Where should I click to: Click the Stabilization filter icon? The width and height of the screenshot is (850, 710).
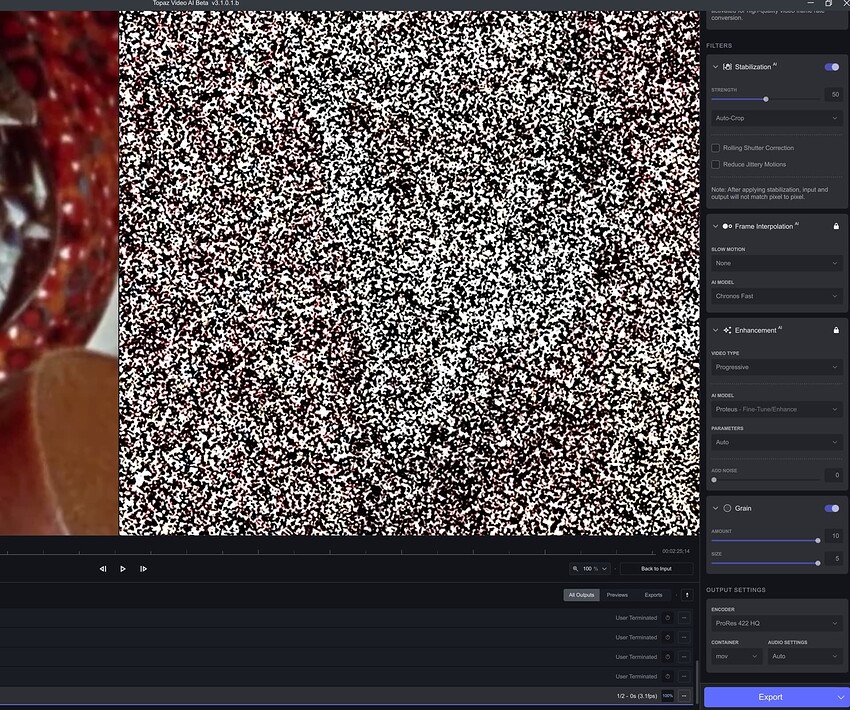(727, 67)
